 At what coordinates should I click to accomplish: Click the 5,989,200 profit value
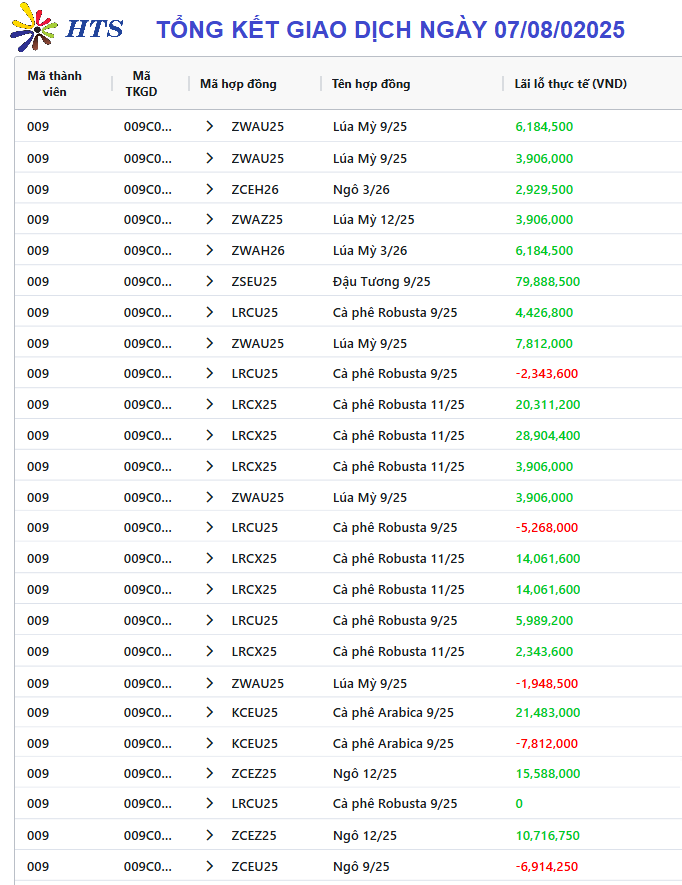click(x=544, y=621)
